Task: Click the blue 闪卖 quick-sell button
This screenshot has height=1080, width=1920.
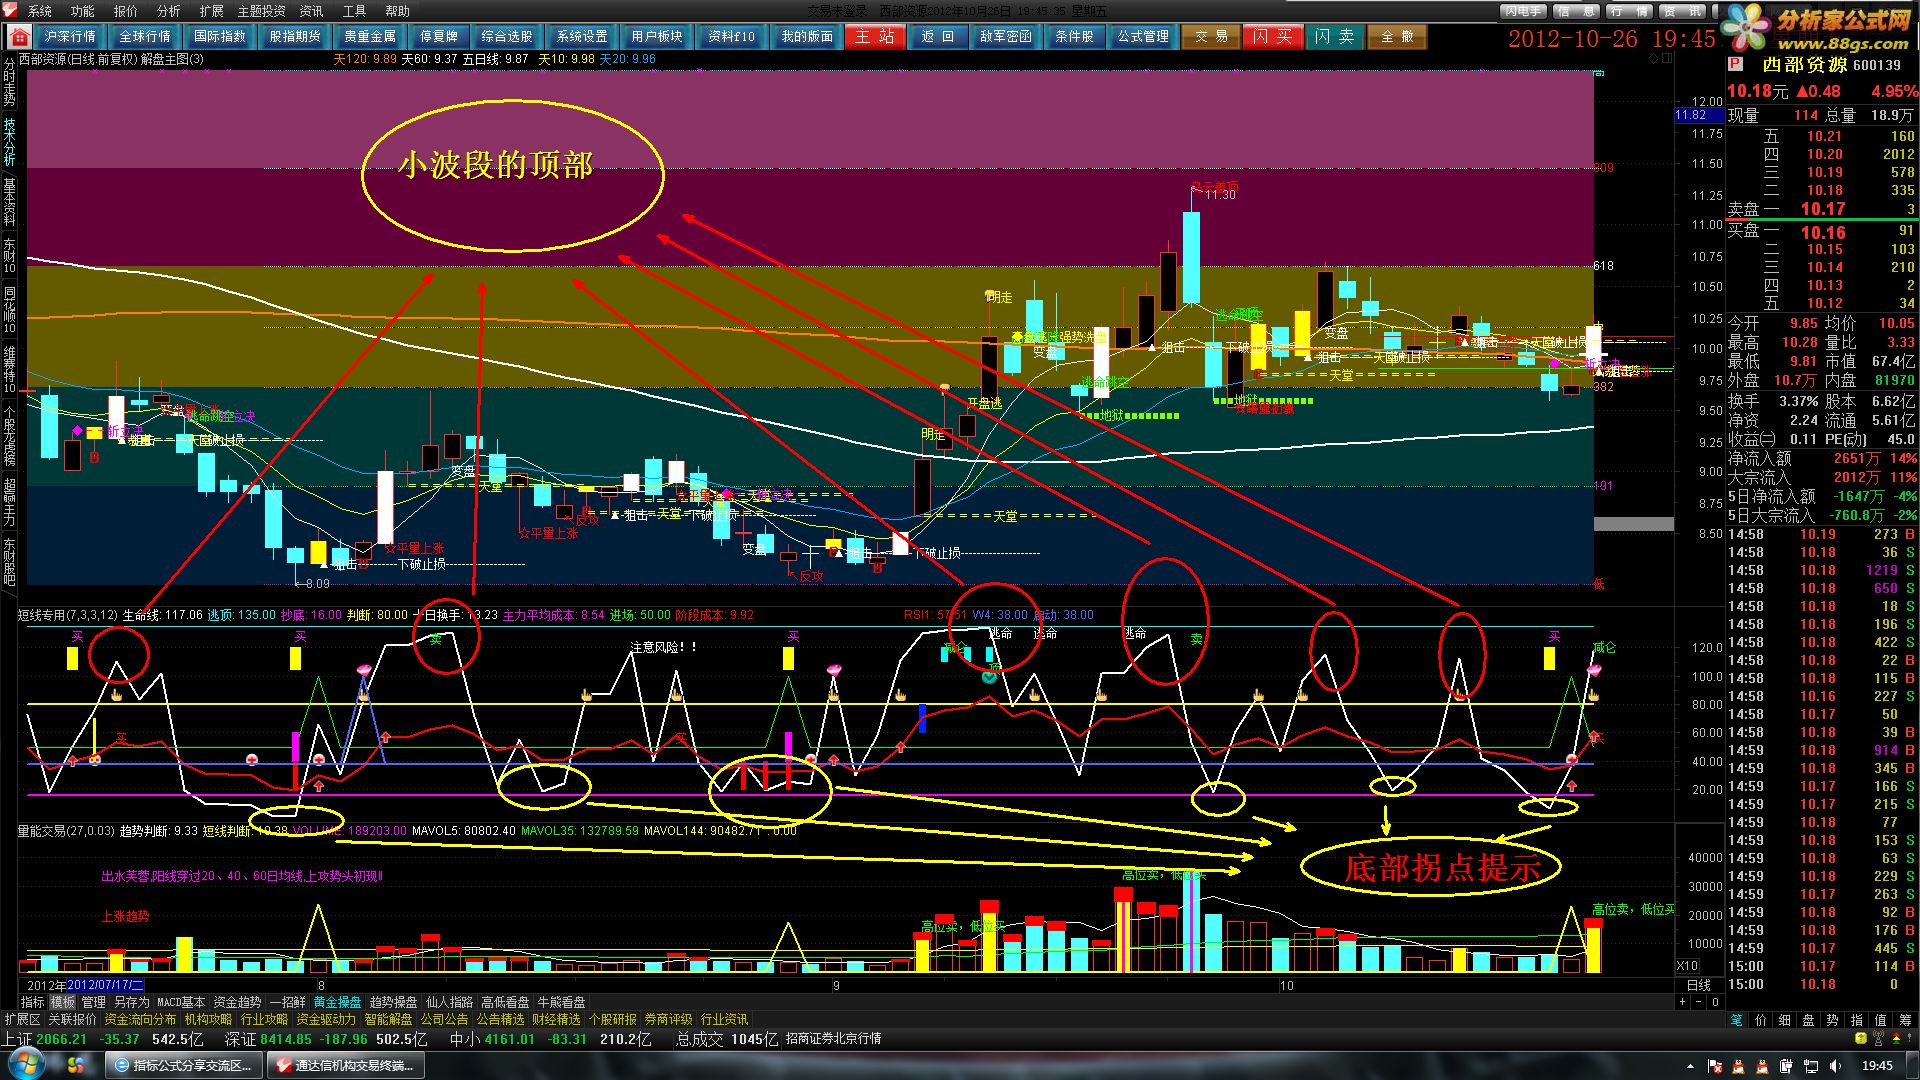Action: [x=1334, y=36]
